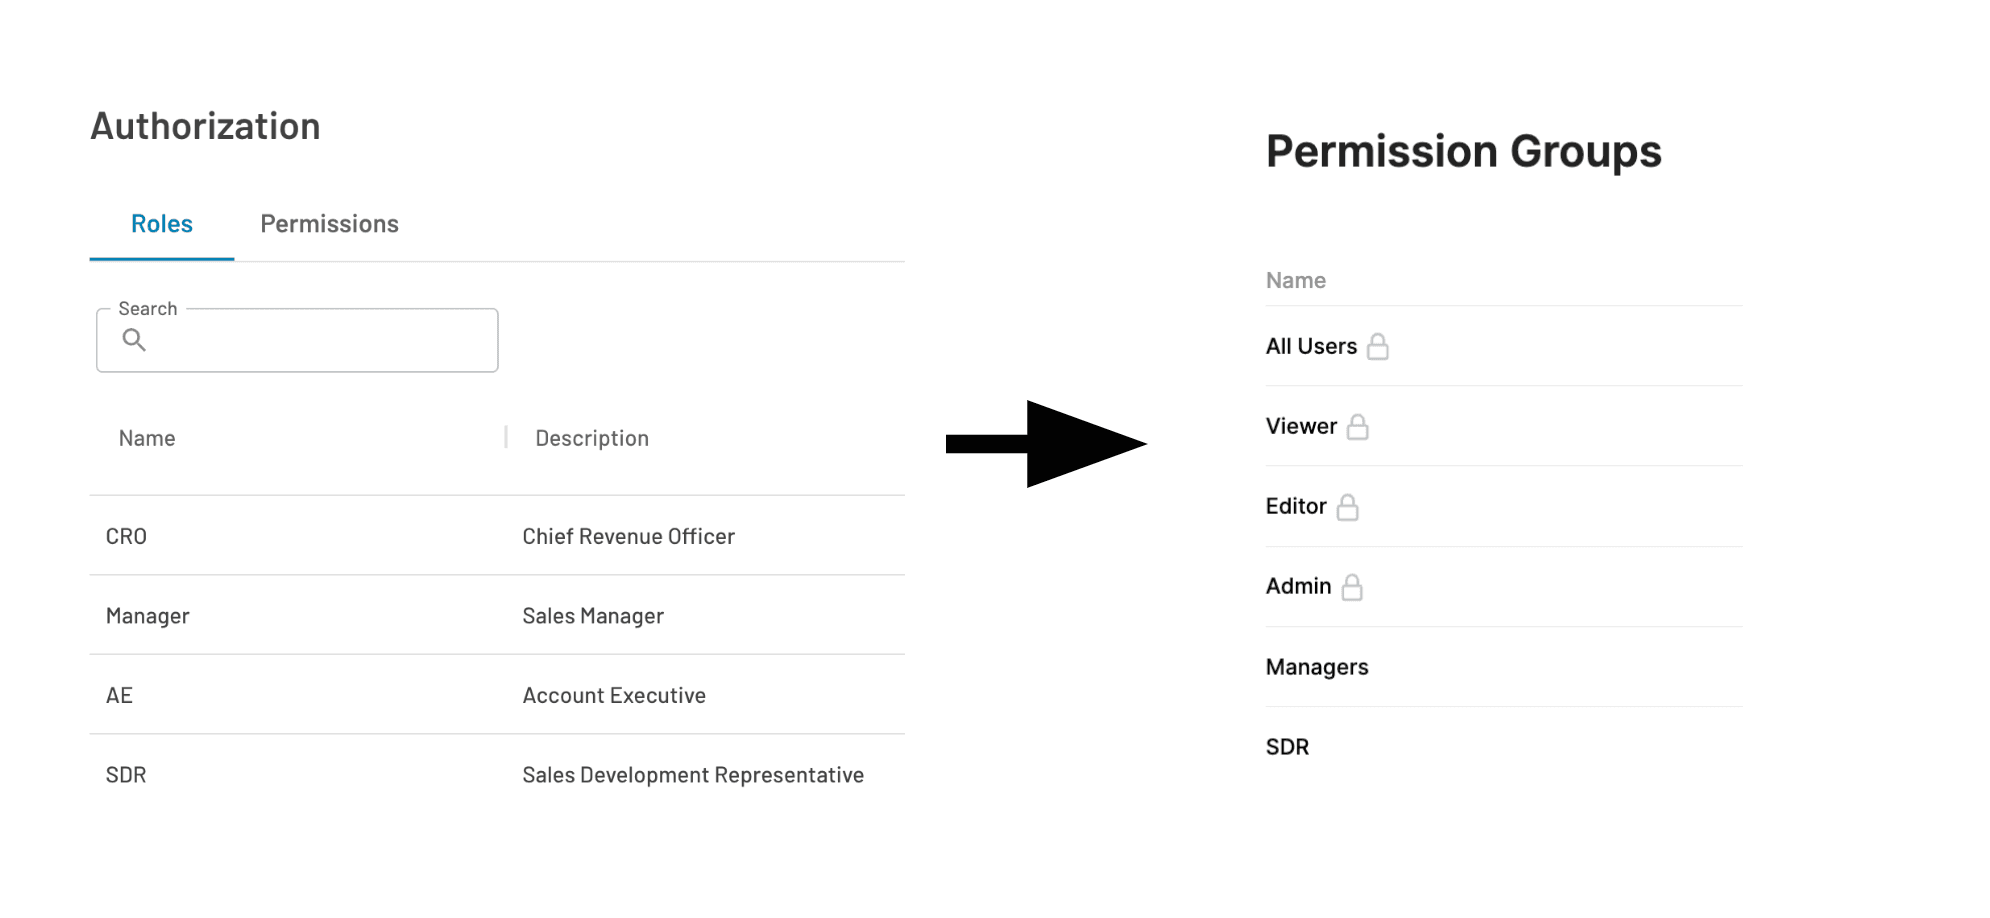This screenshot has height=918, width=1990.
Task: Open the Permissions tab
Action: point(329,224)
